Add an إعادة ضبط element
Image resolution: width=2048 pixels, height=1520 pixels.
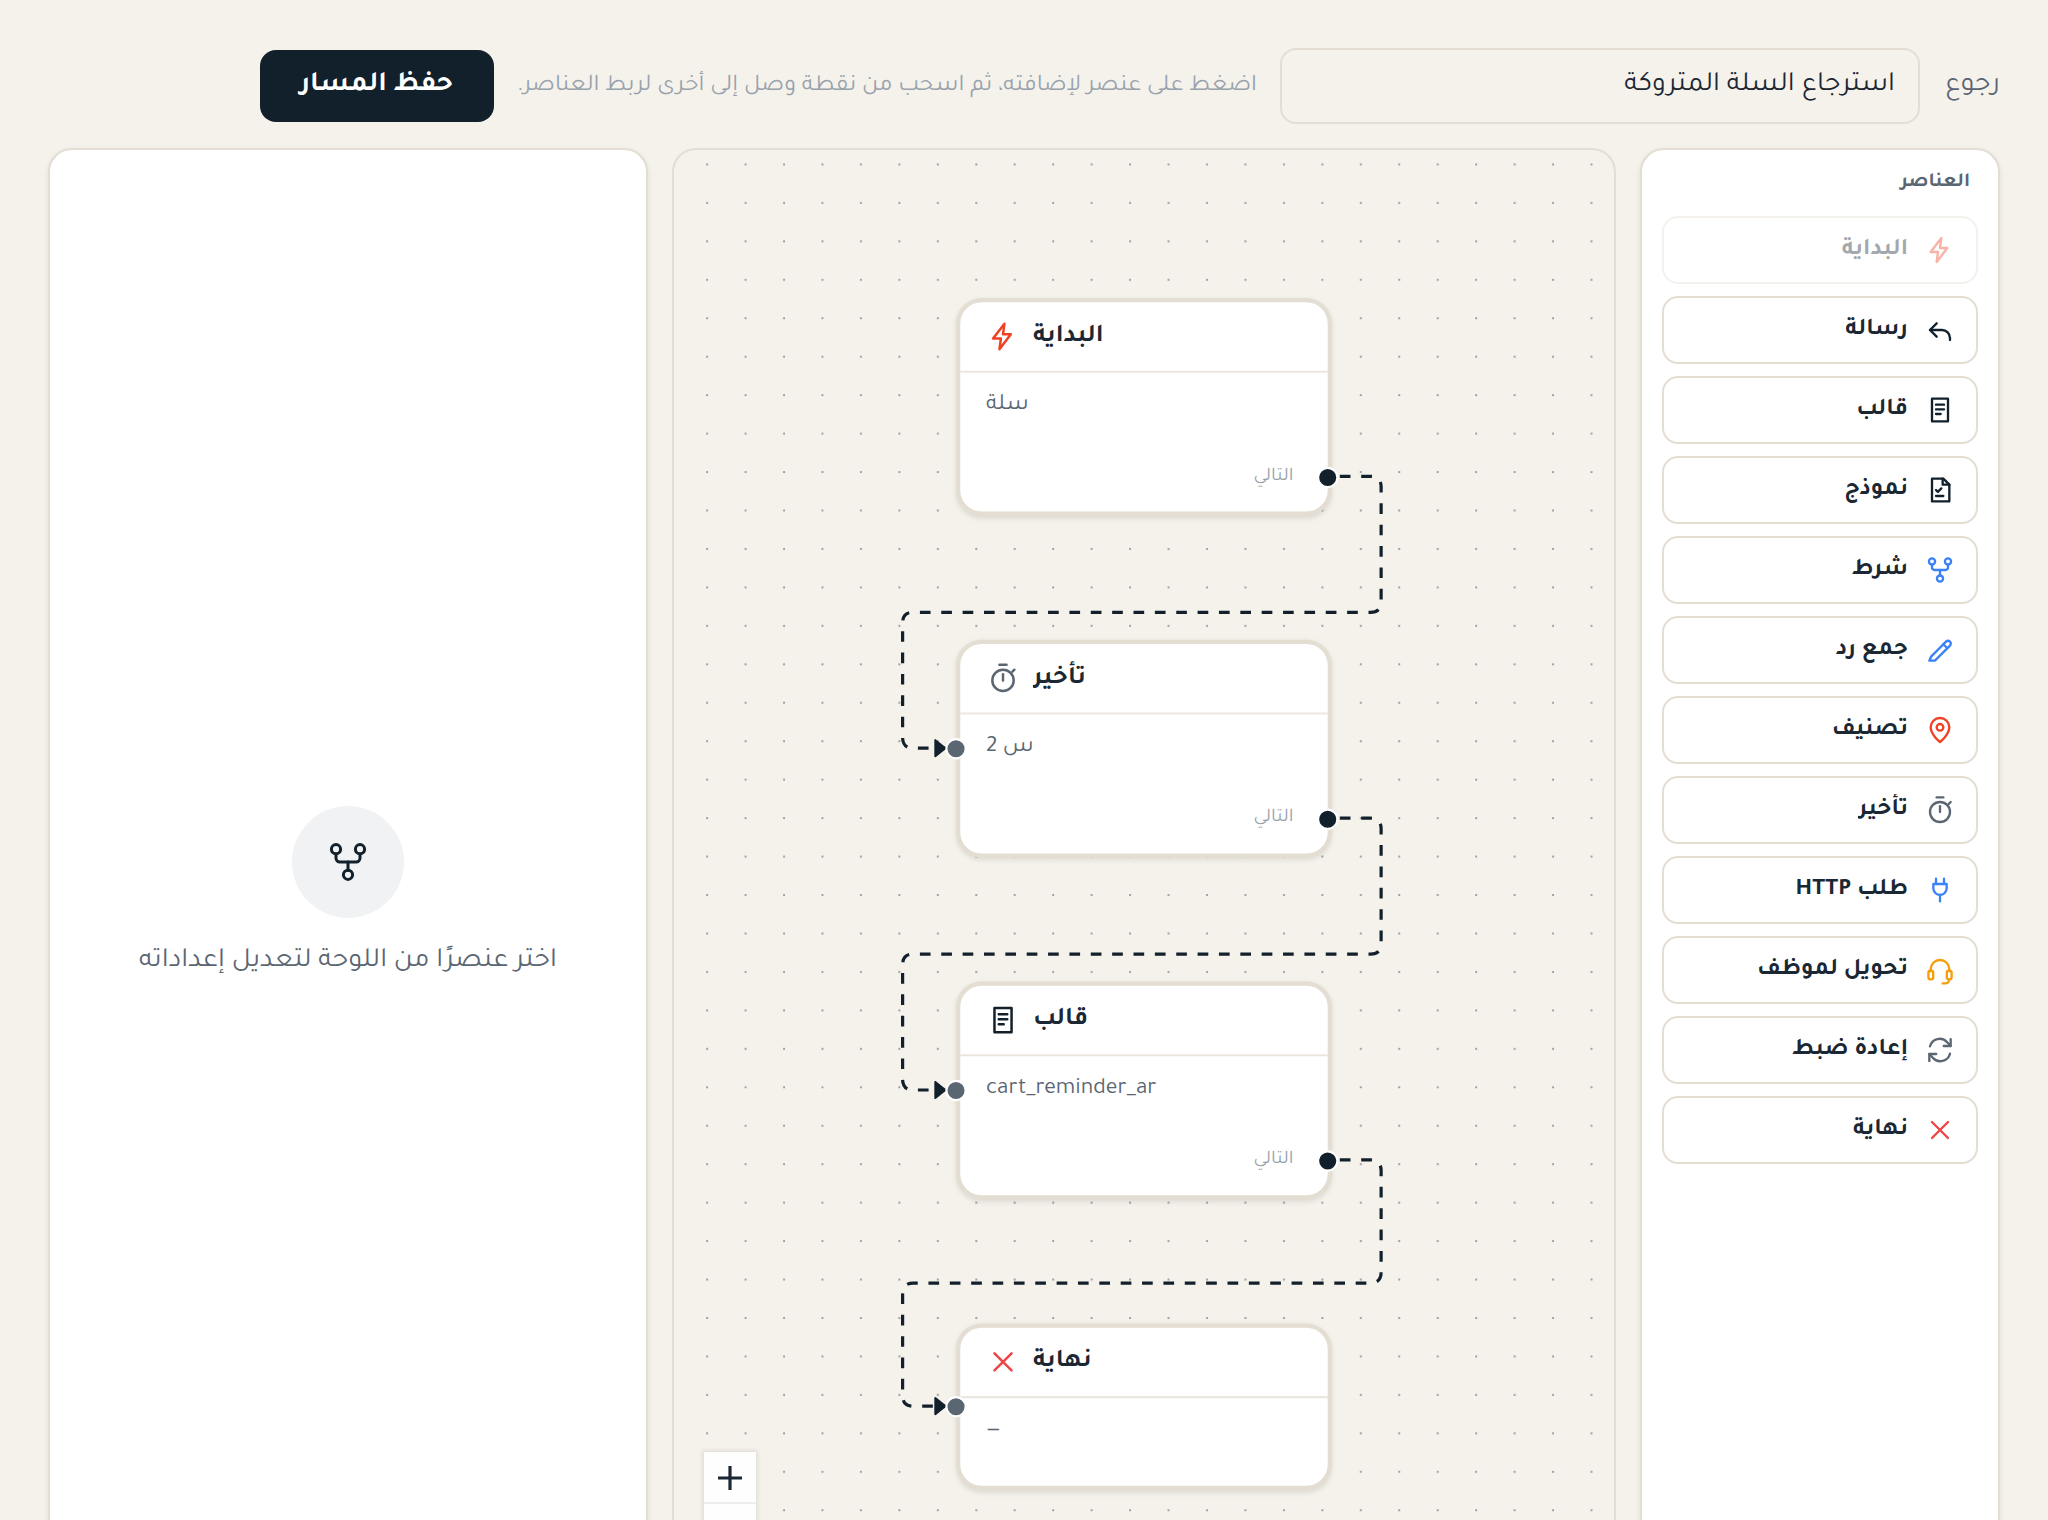click(1820, 1050)
